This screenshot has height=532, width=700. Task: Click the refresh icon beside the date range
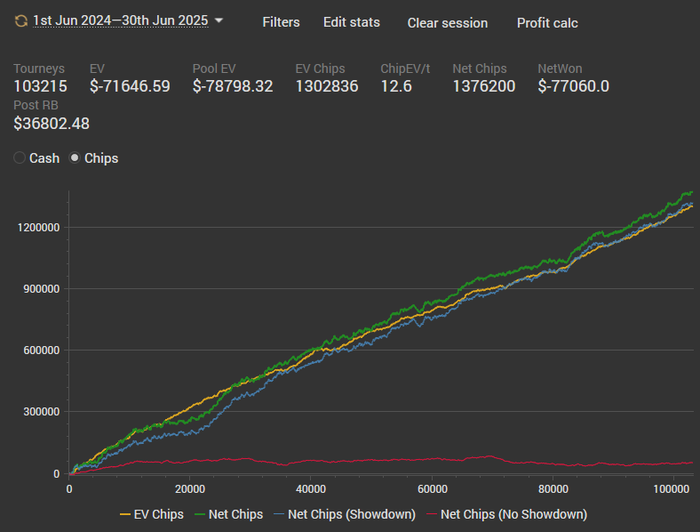point(21,21)
